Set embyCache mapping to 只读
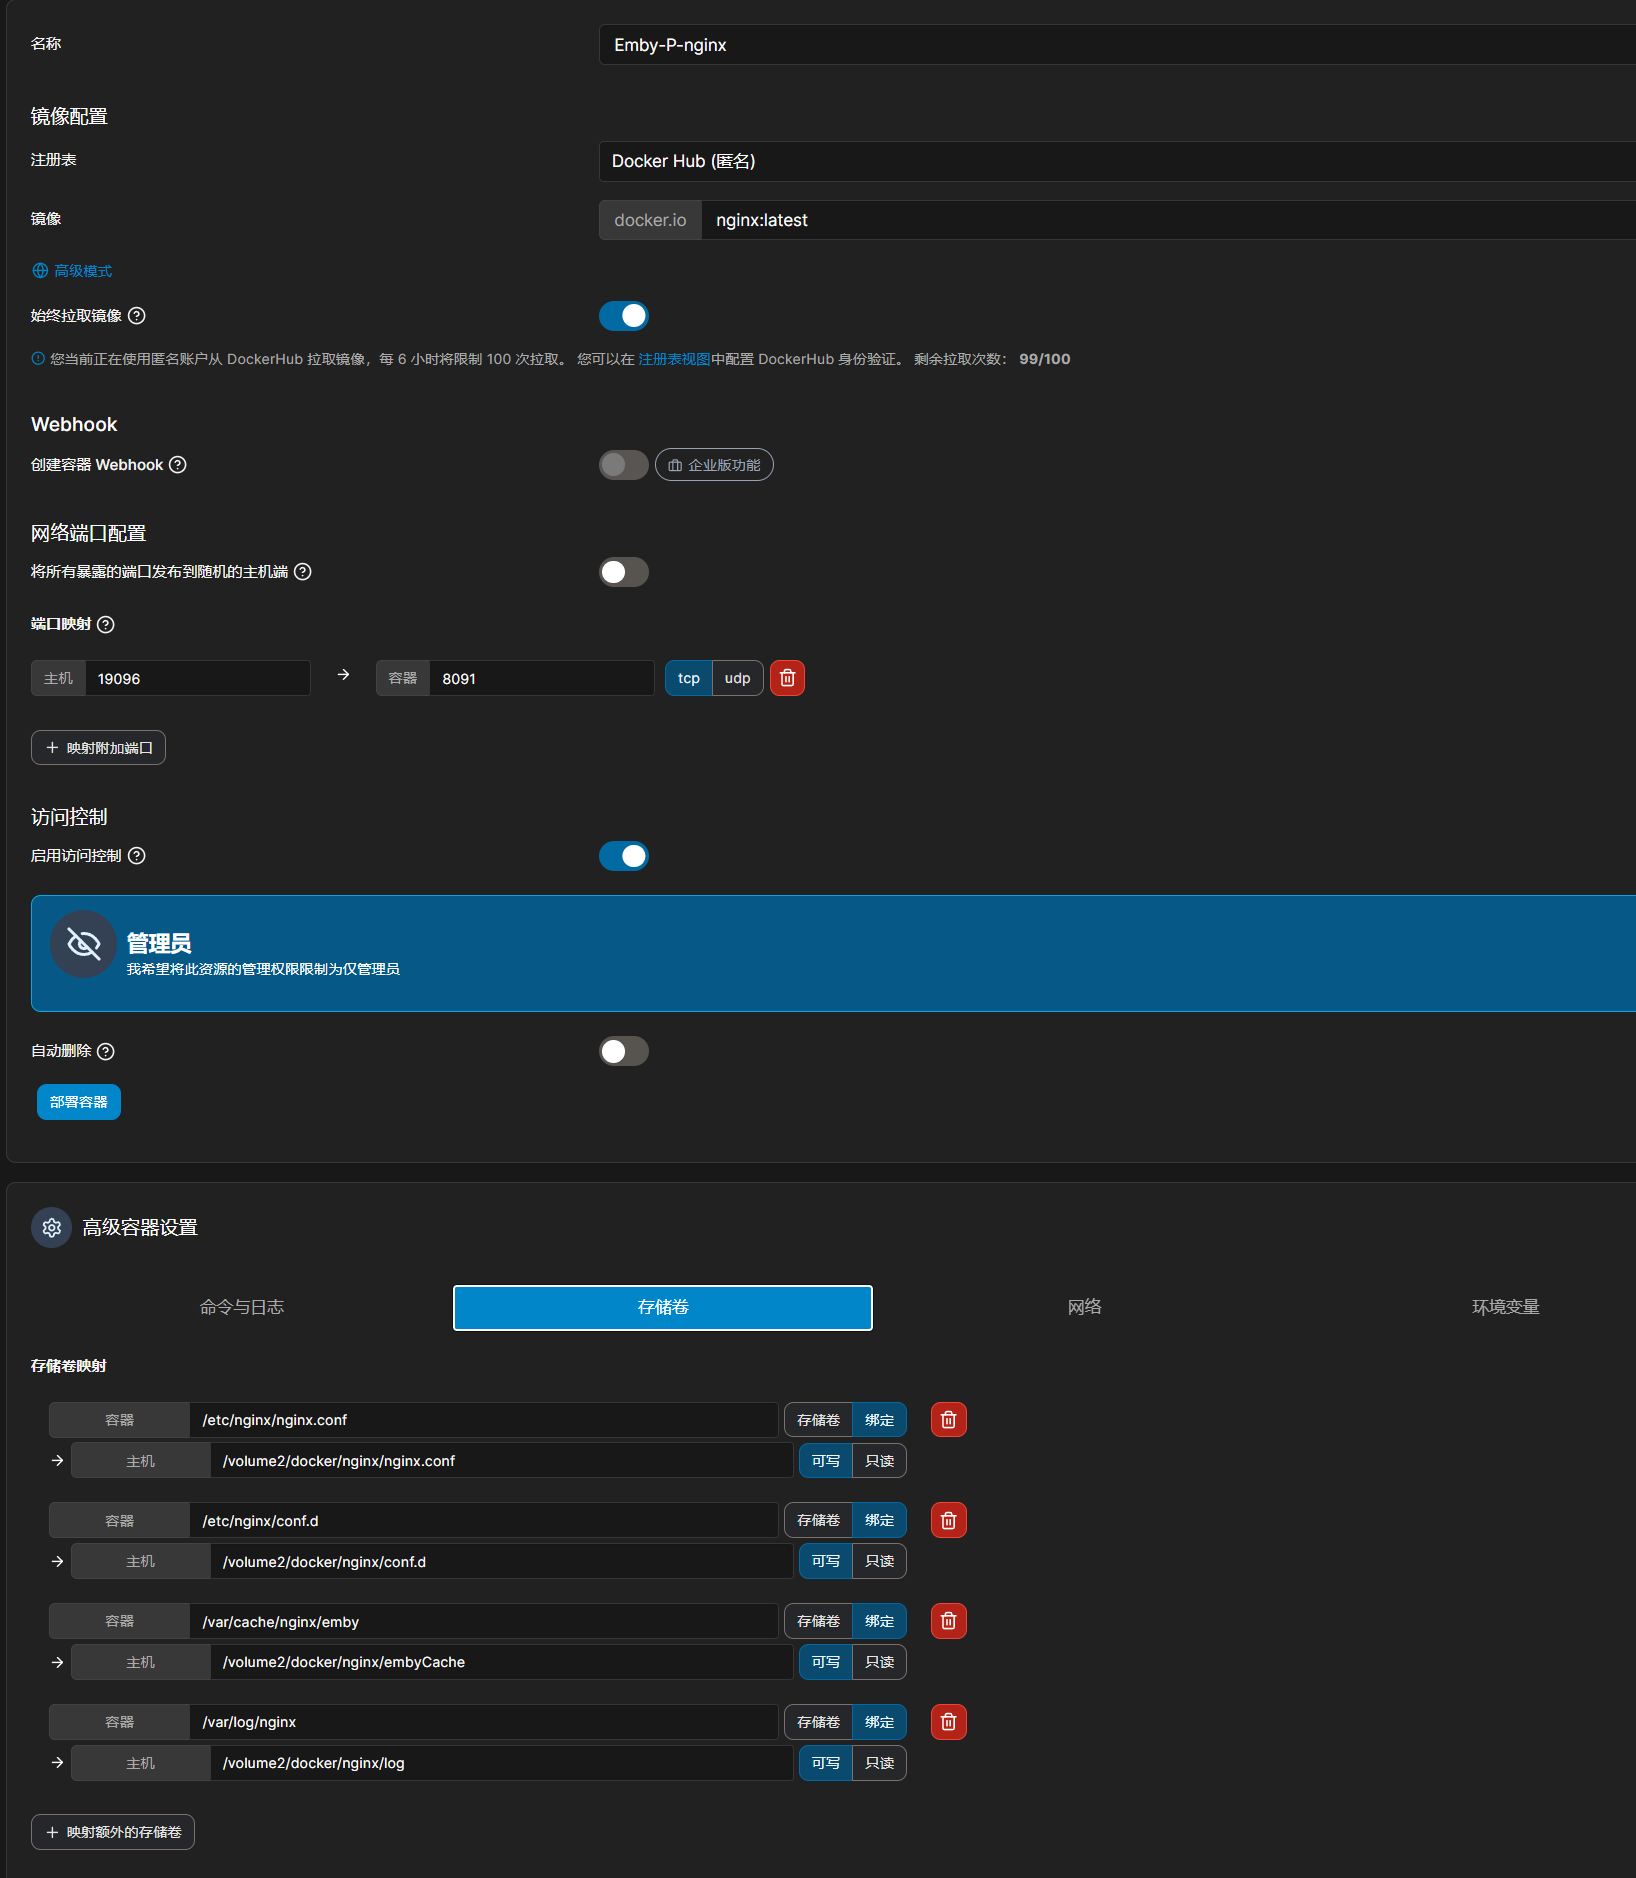The height and width of the screenshot is (1878, 1636). click(880, 1662)
